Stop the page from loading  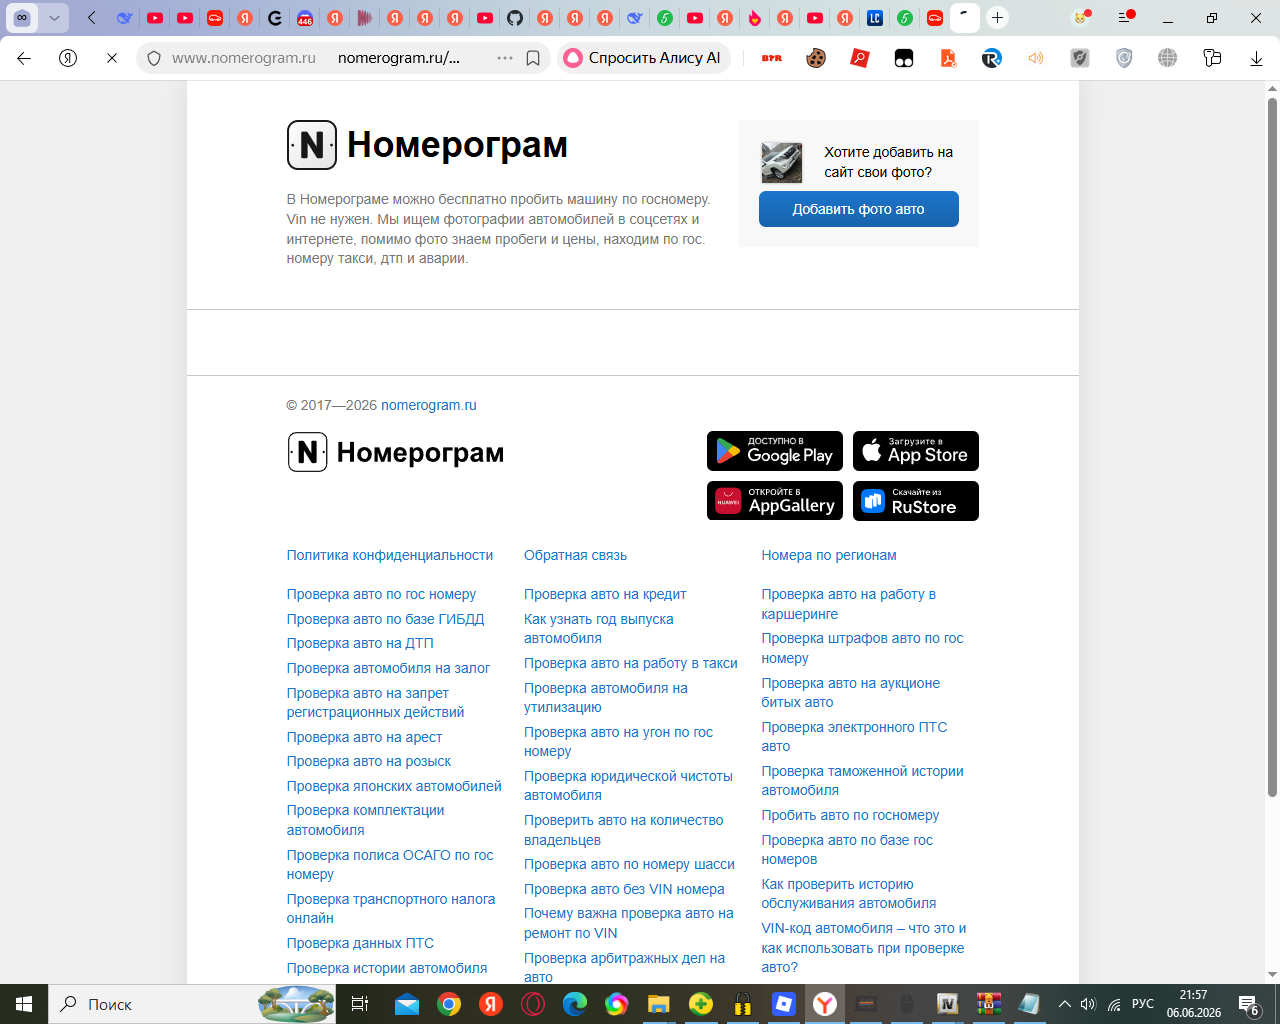[112, 58]
